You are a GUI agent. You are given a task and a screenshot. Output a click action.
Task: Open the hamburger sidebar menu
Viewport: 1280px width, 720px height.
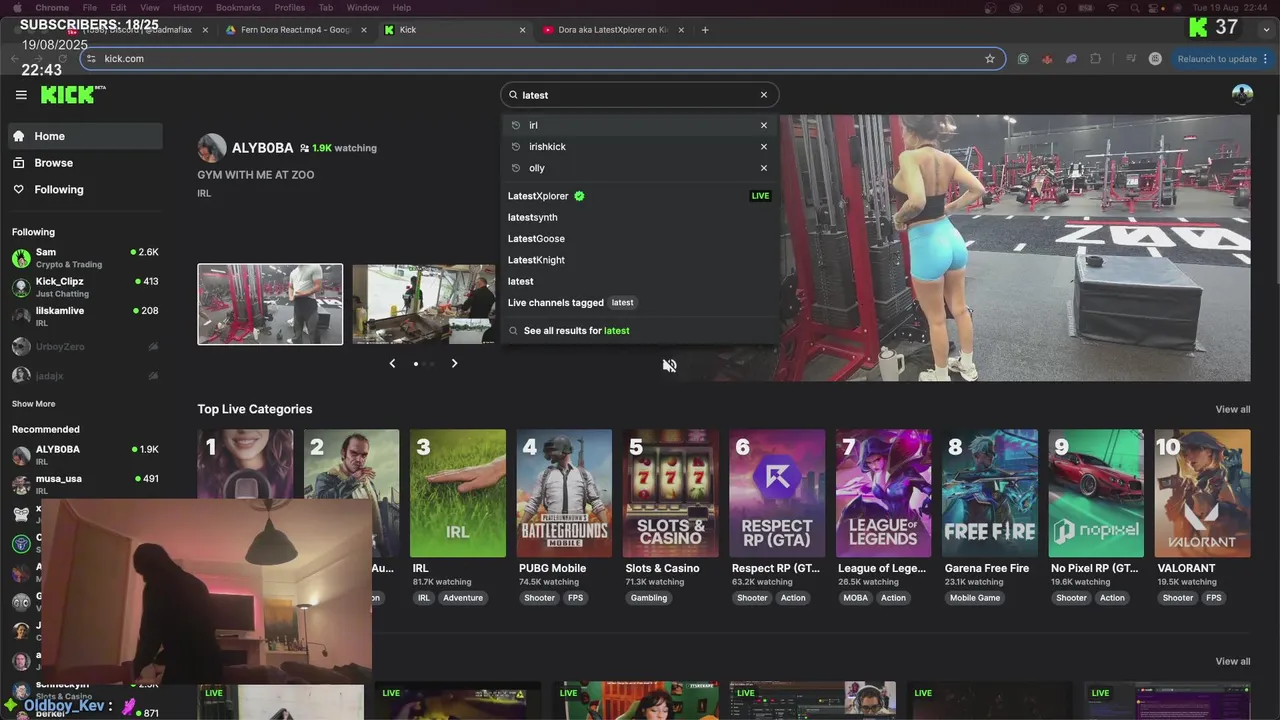[21, 95]
